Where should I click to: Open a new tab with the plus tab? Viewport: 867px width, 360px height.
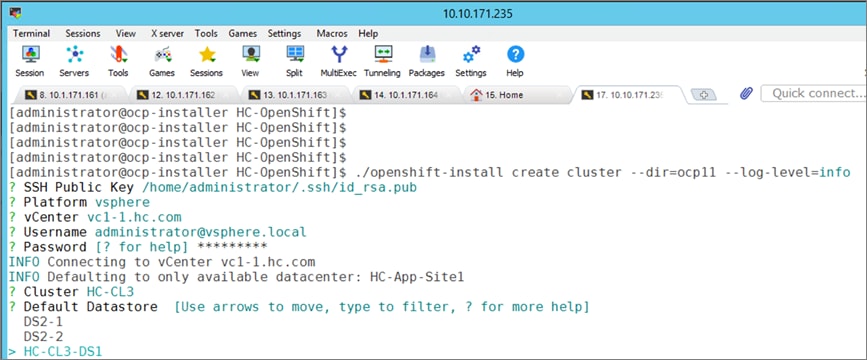(703, 95)
